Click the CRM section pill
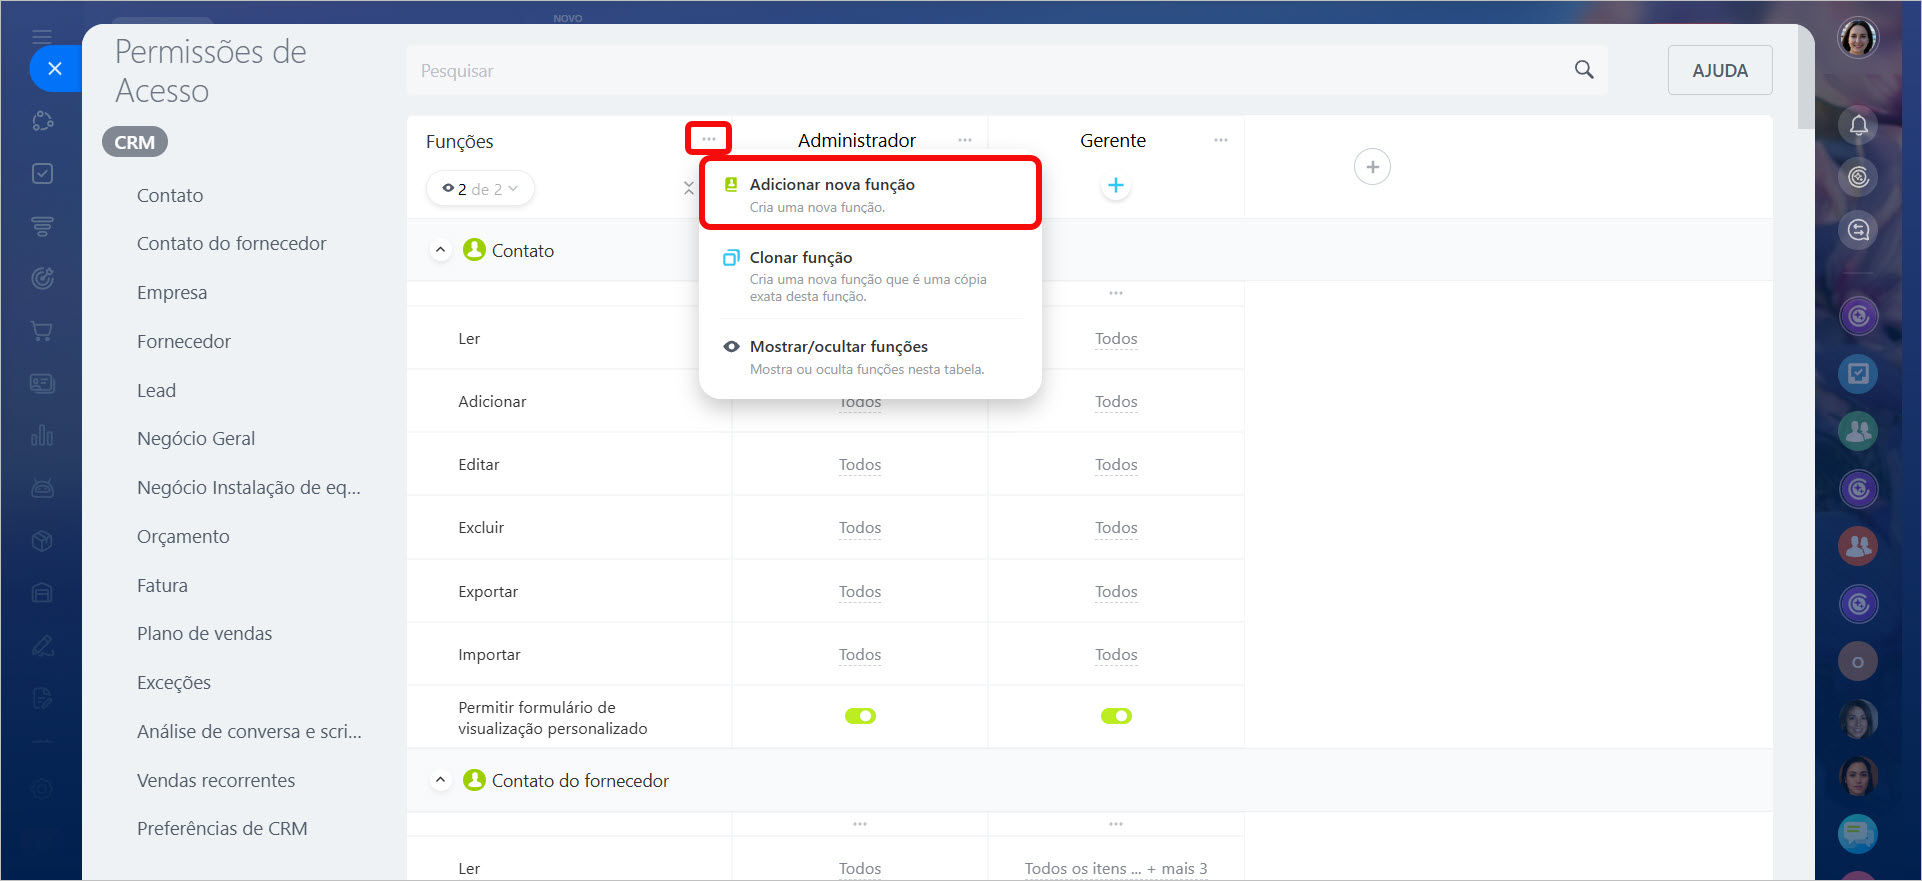The height and width of the screenshot is (881, 1922). [x=135, y=142]
